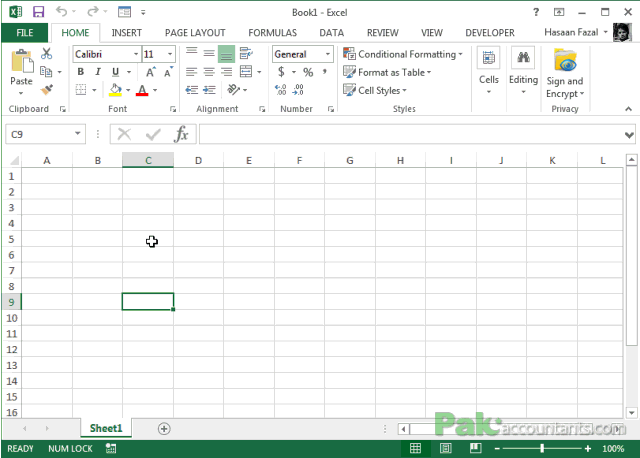Click the macro recording icon in status bar
The image size is (640, 458).
[111, 449]
